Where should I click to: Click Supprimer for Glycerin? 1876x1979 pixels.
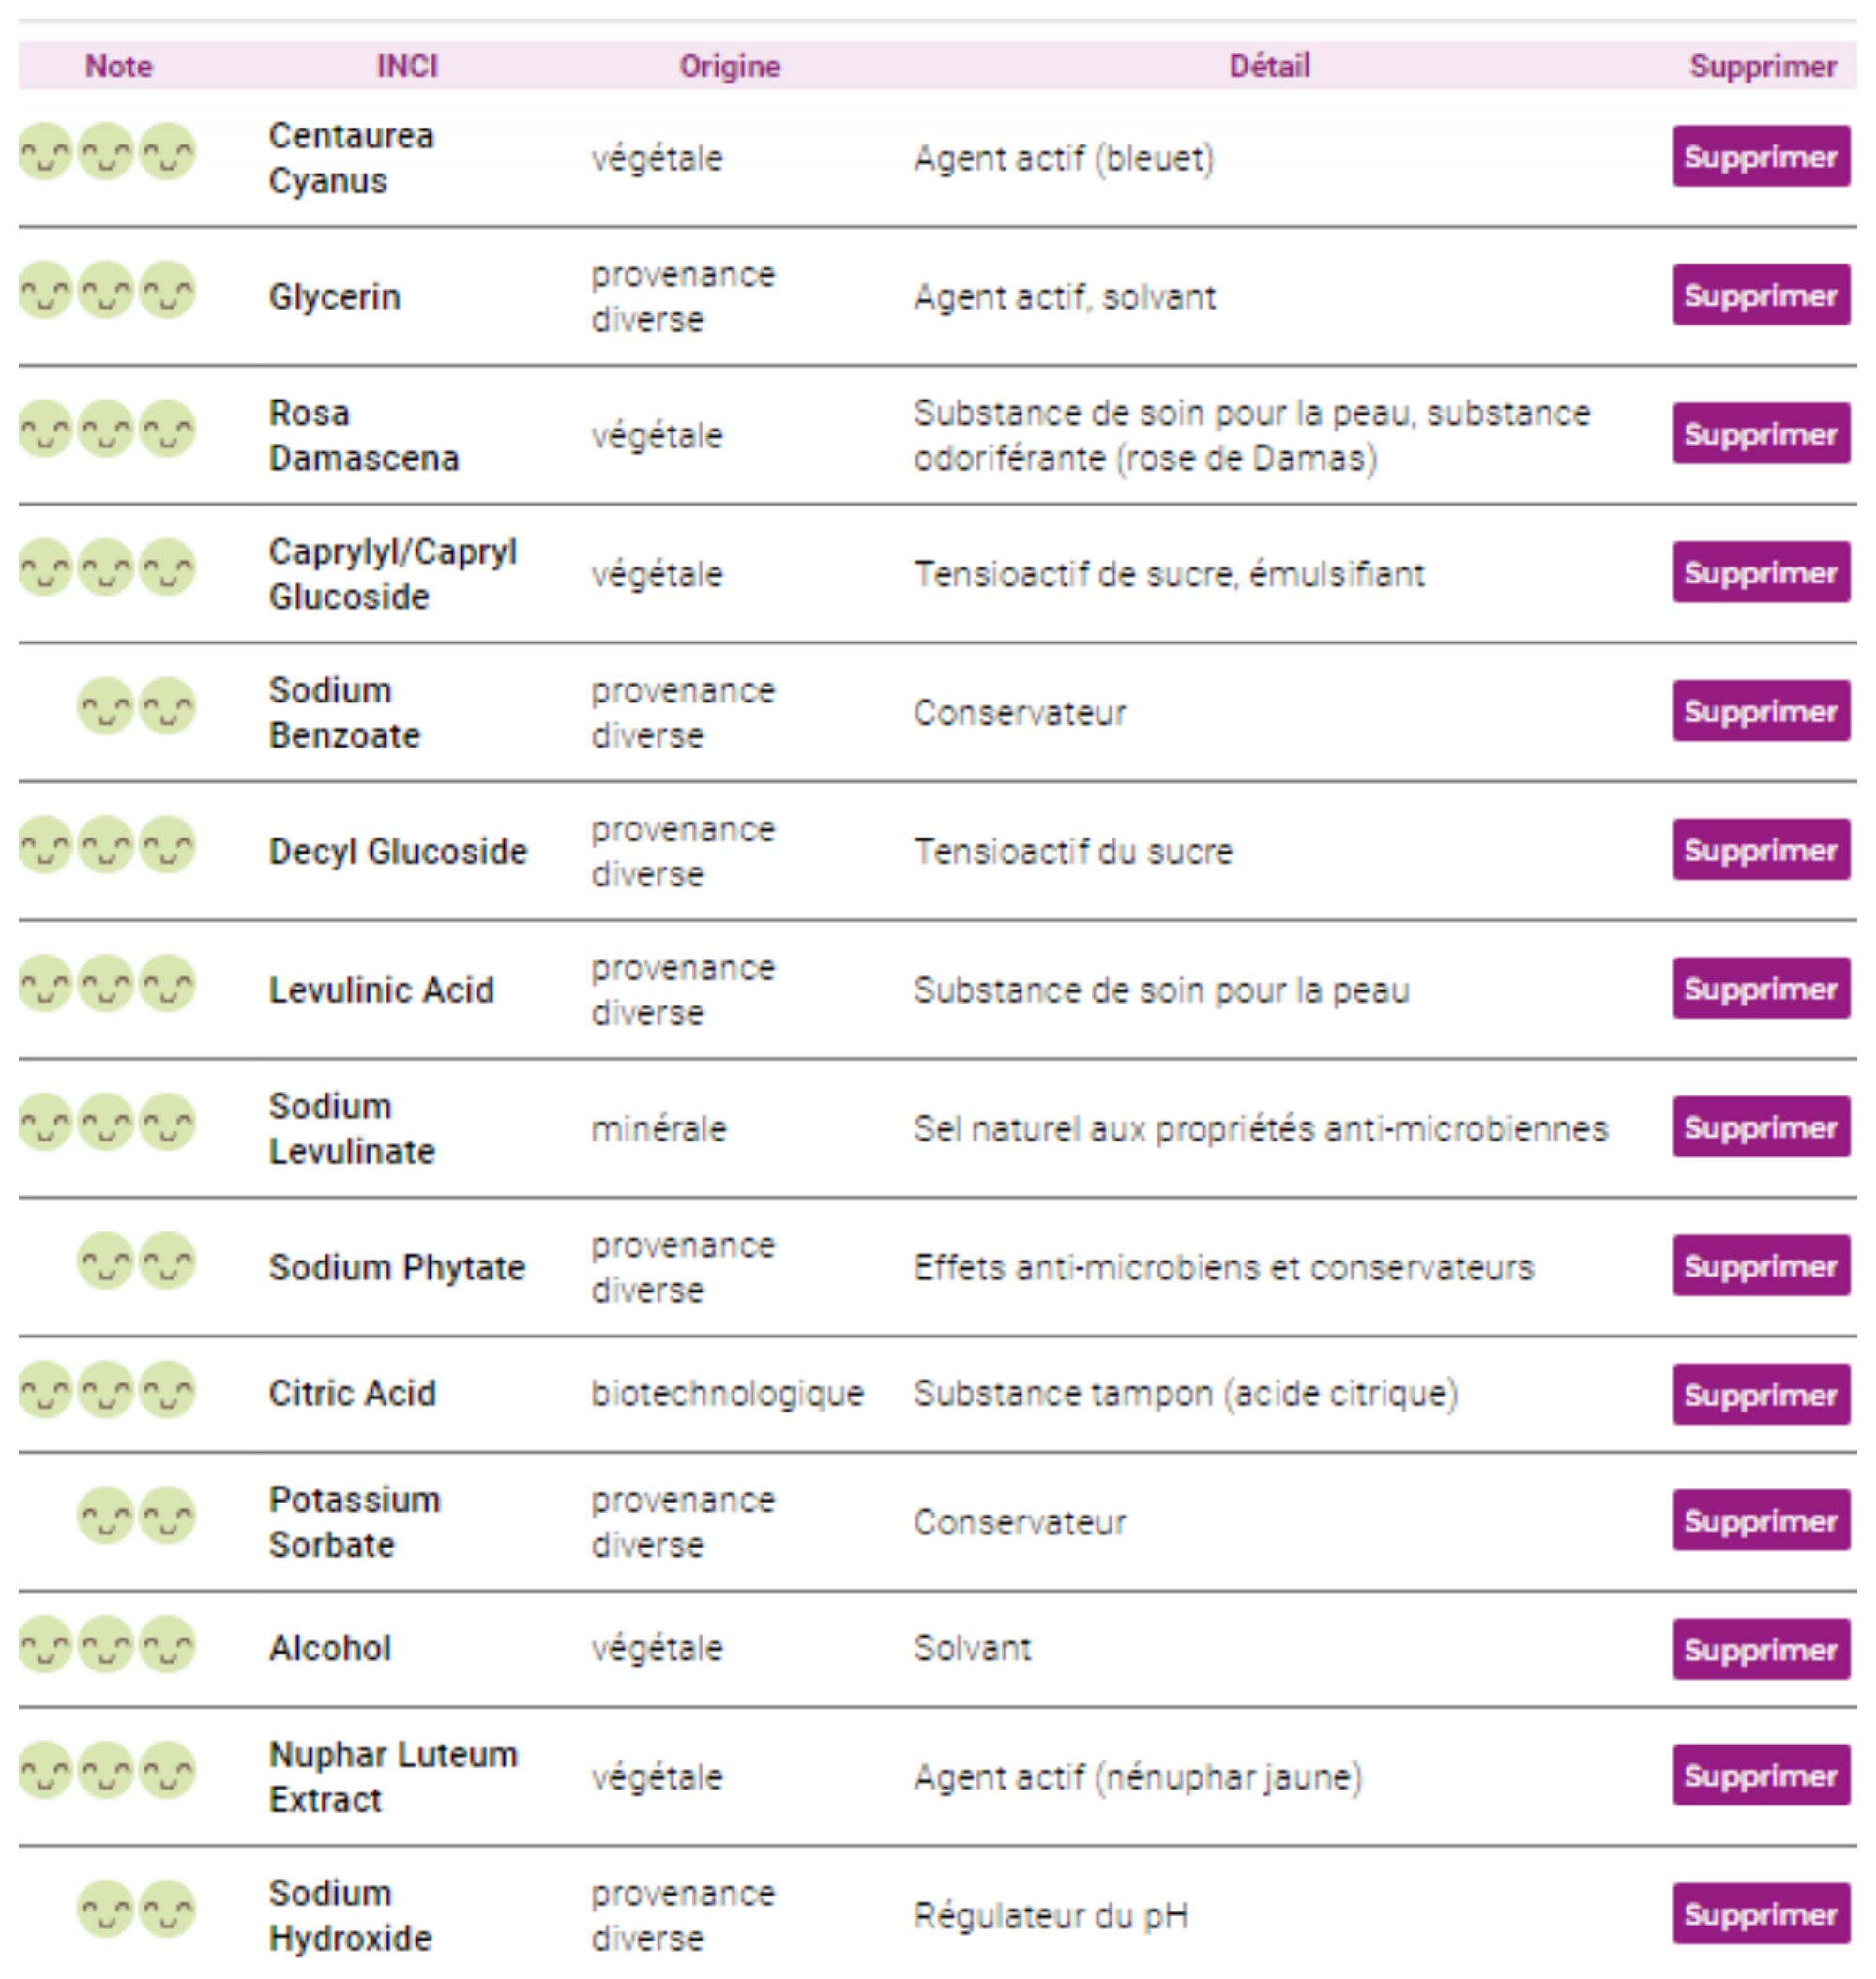[1760, 295]
